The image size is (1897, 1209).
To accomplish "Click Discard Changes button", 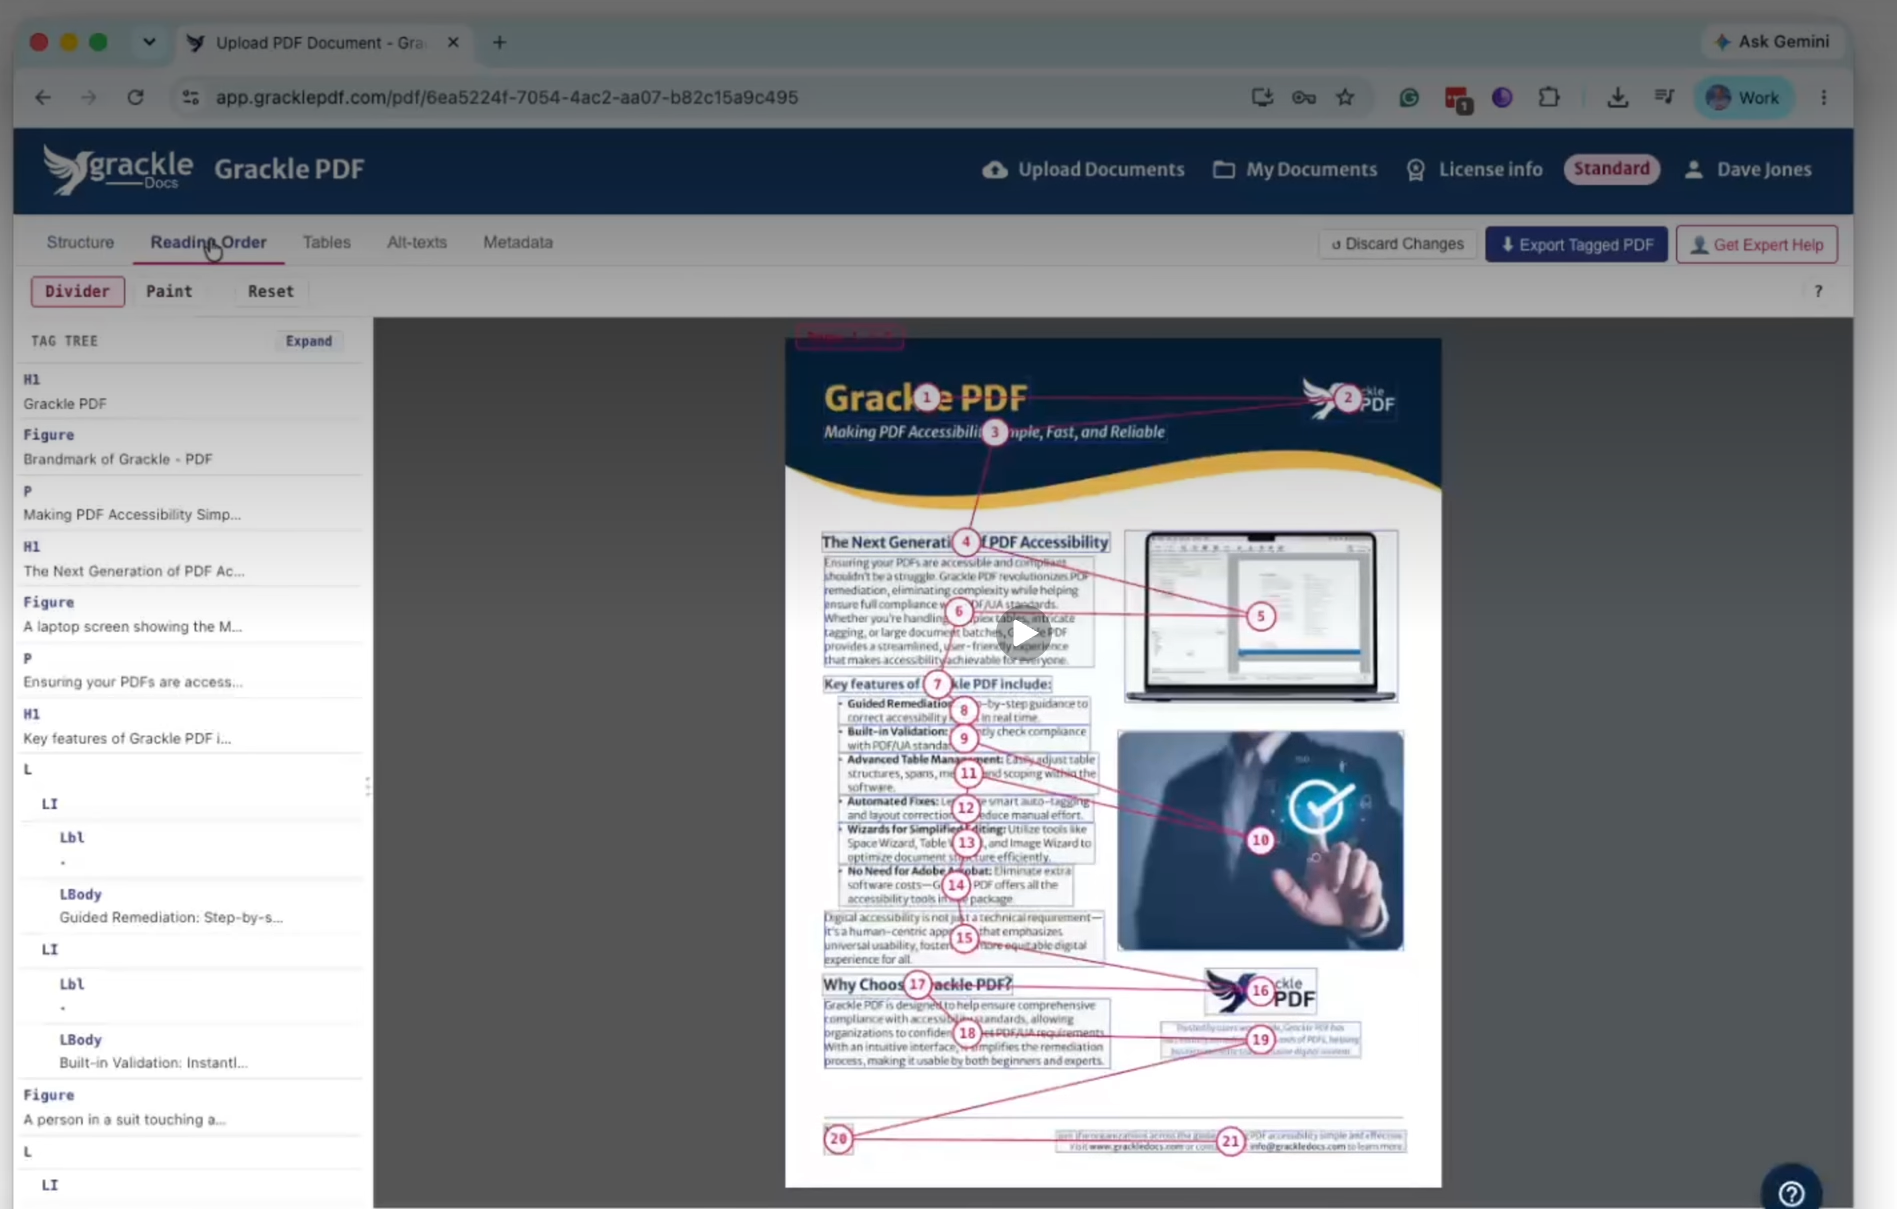I will (x=1397, y=244).
